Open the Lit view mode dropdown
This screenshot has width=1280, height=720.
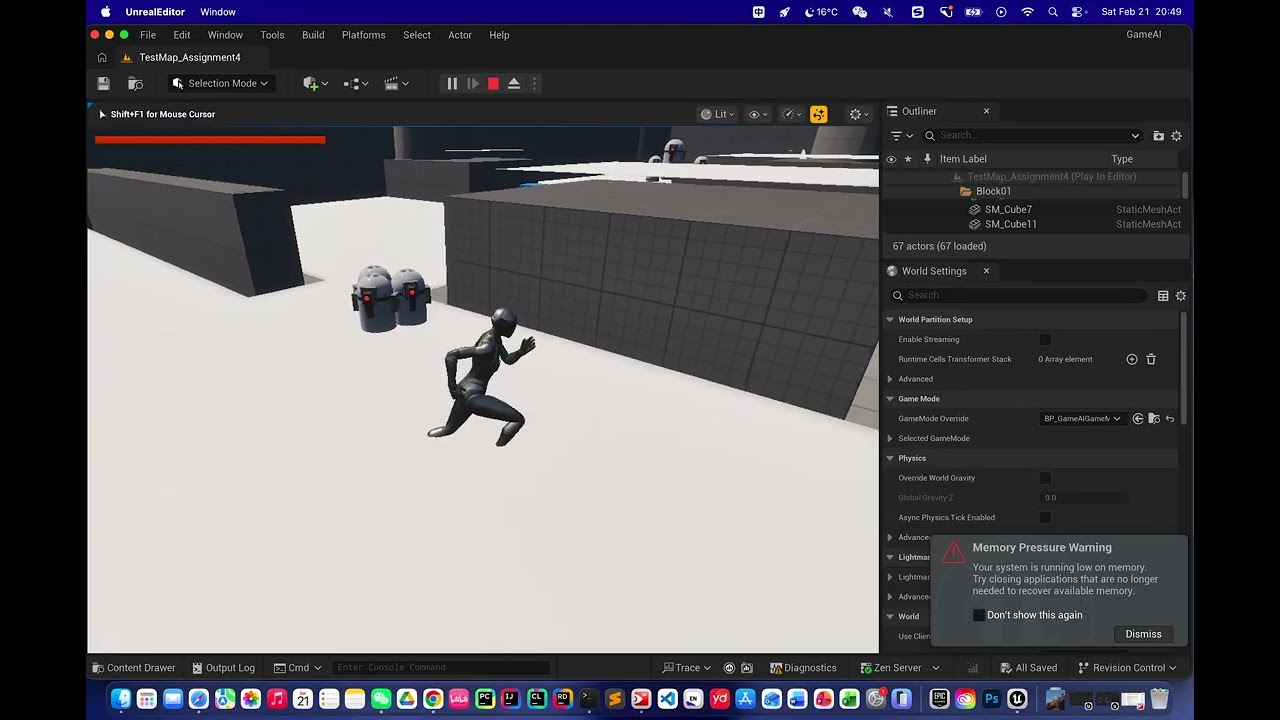(x=717, y=114)
